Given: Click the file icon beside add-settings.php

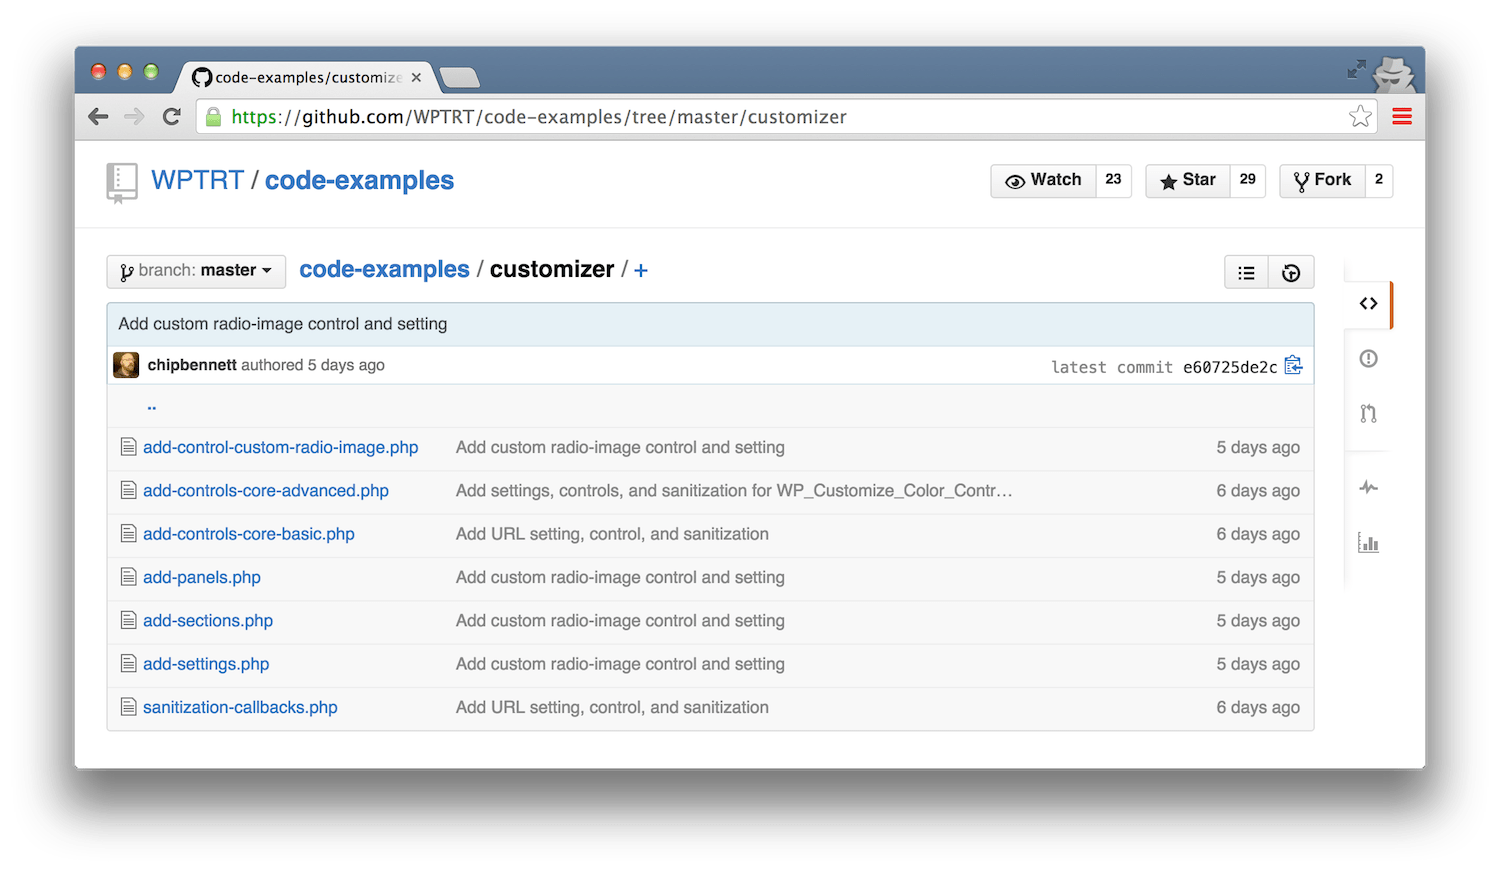Looking at the screenshot, I should click(128, 663).
